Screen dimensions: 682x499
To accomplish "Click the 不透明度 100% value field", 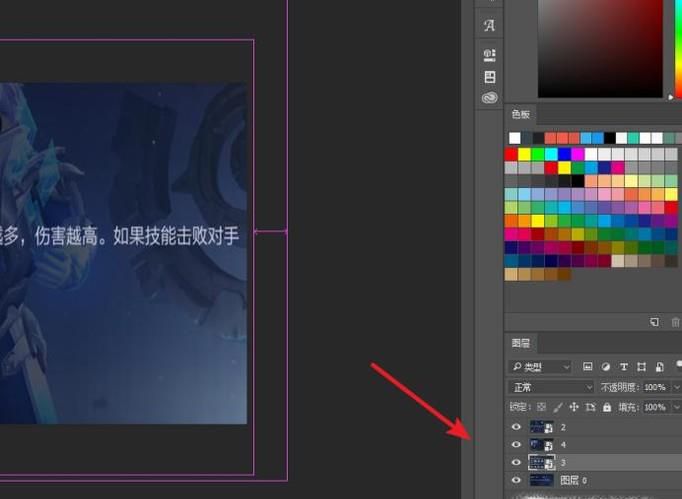I will tap(657, 387).
